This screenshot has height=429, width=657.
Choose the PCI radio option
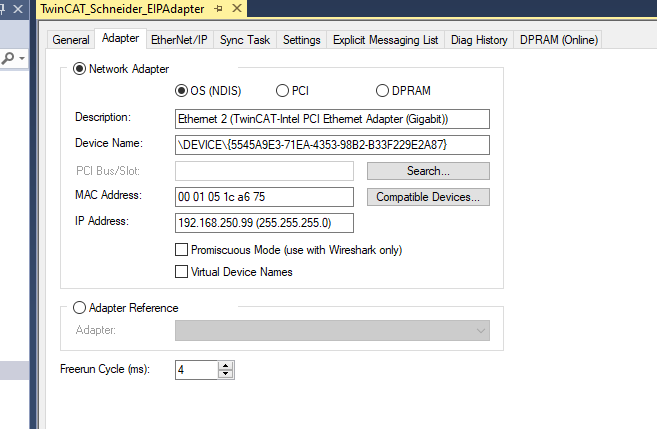282,90
